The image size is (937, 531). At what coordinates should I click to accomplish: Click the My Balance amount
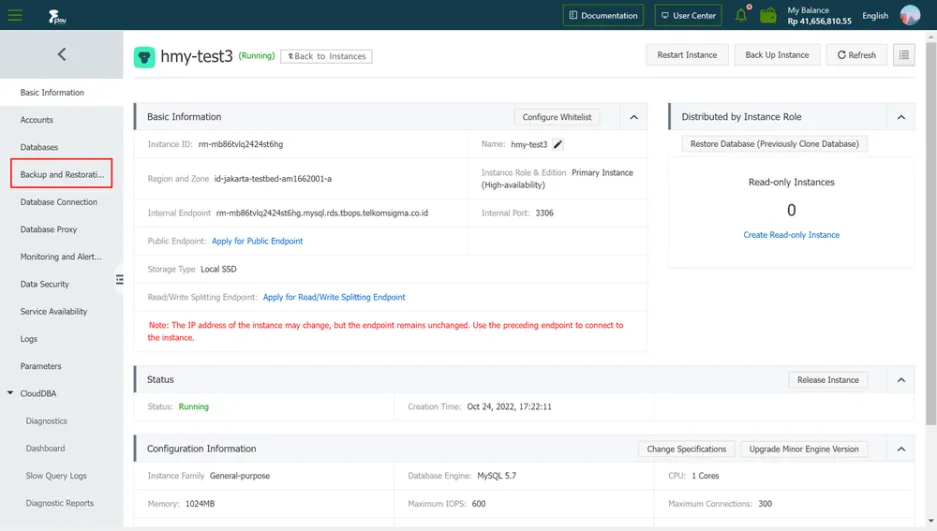[819, 21]
